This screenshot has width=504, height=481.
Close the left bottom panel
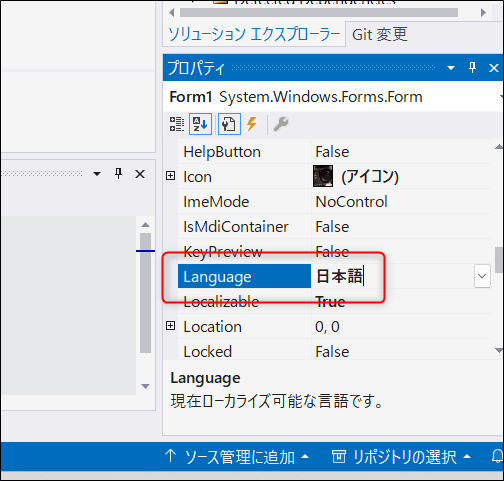(x=140, y=174)
